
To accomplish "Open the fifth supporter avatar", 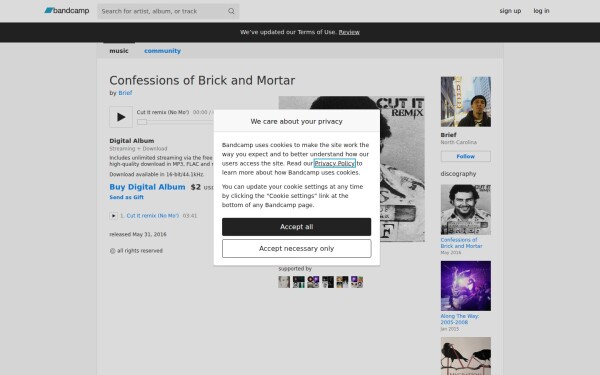I will (x=342, y=282).
